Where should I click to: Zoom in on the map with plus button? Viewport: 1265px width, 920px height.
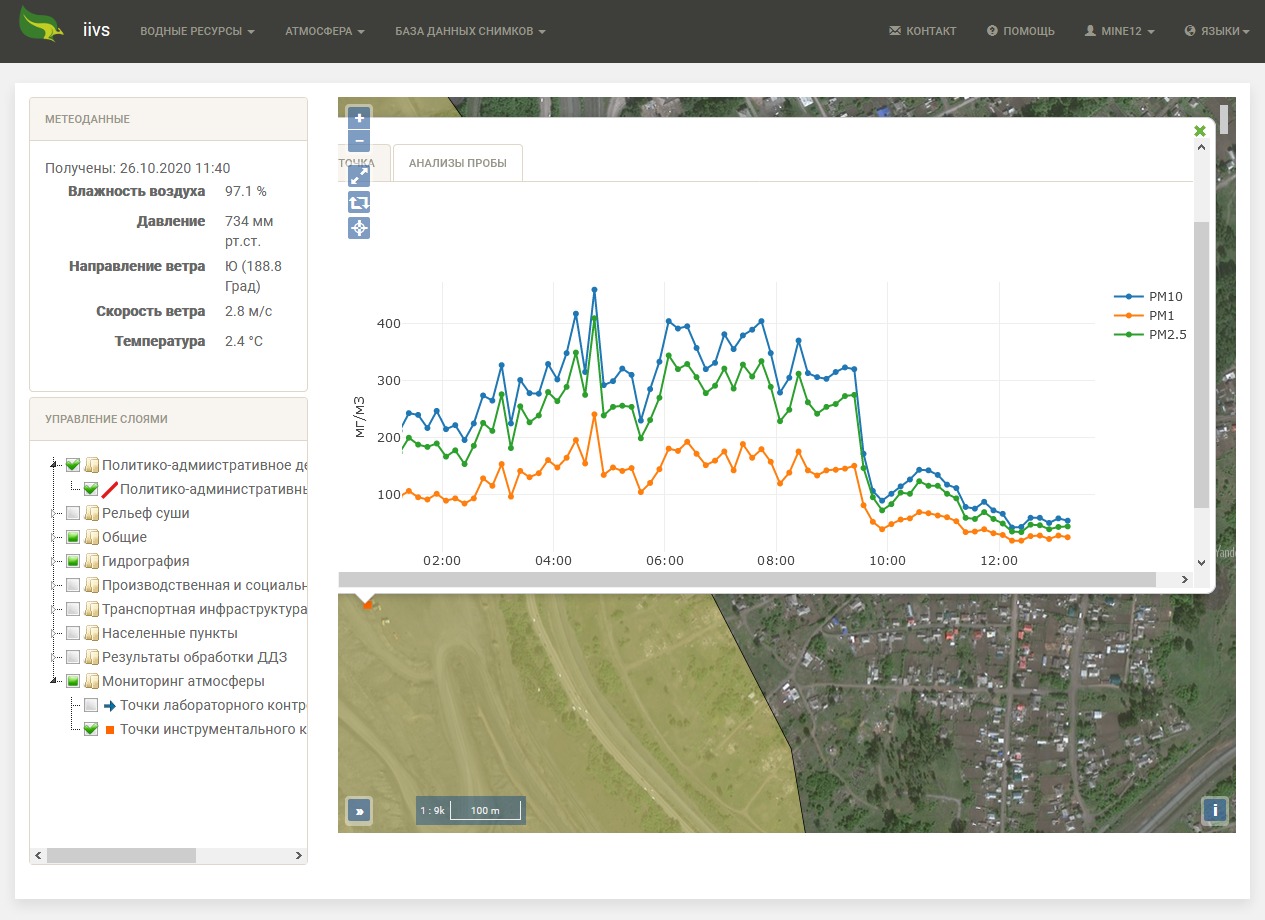click(x=359, y=118)
